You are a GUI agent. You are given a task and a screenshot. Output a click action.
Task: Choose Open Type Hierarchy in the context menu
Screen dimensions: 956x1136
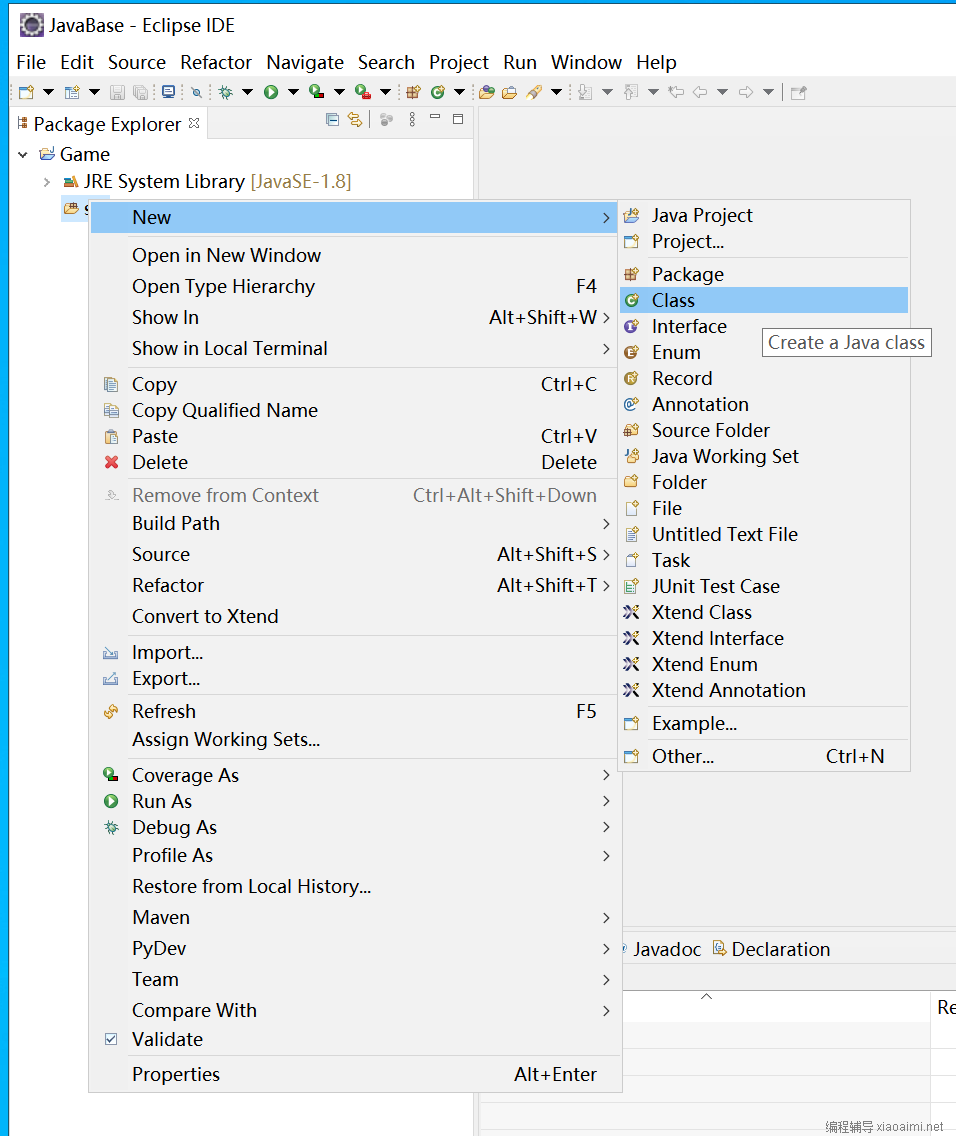pos(355,286)
